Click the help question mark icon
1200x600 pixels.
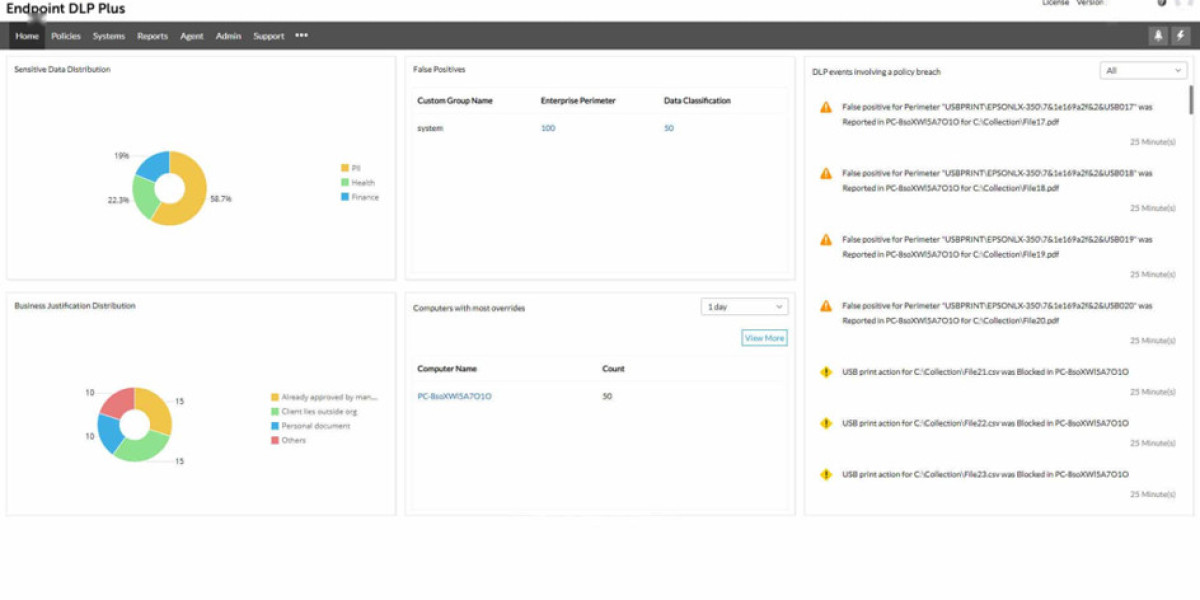[x=1162, y=4]
